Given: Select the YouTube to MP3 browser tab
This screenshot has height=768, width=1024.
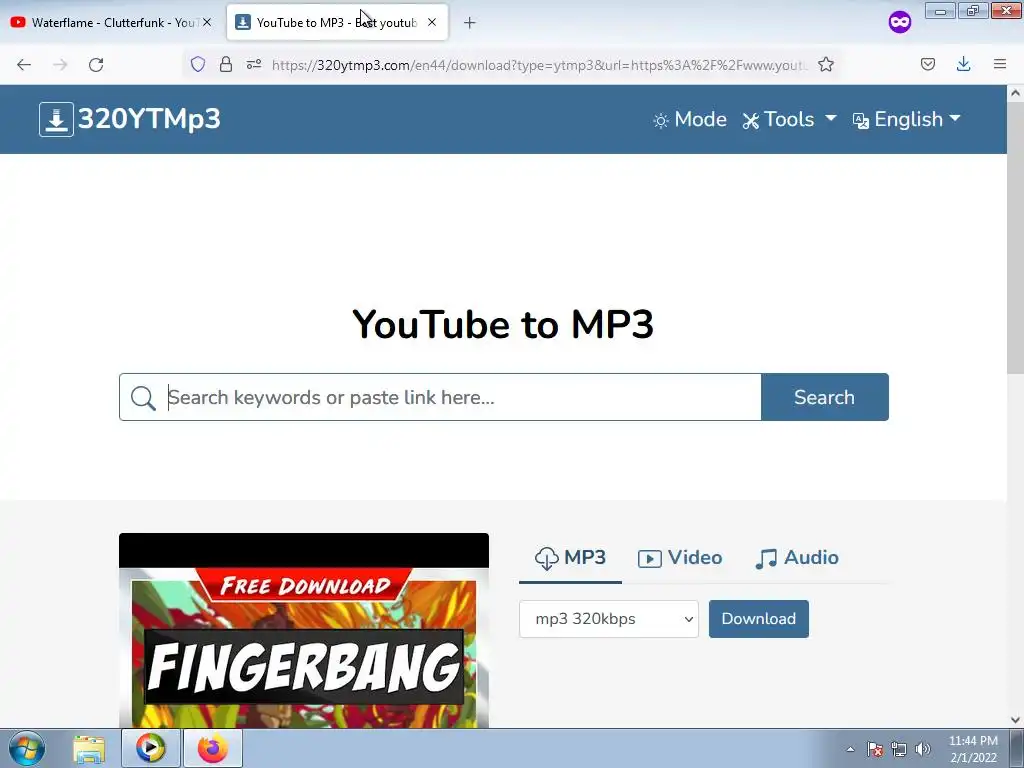Looking at the screenshot, I should pyautogui.click(x=336, y=23).
